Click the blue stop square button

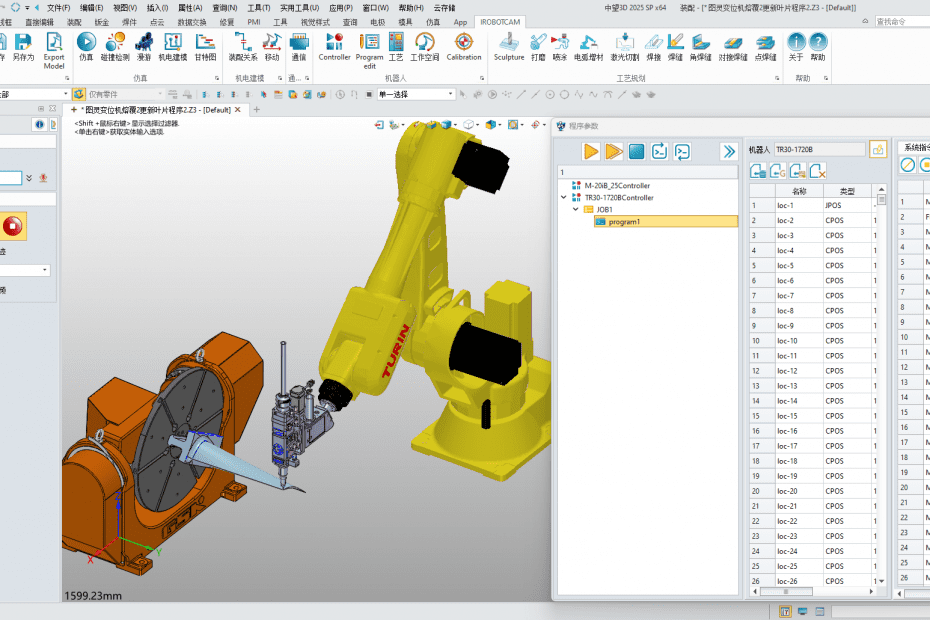tap(636, 151)
